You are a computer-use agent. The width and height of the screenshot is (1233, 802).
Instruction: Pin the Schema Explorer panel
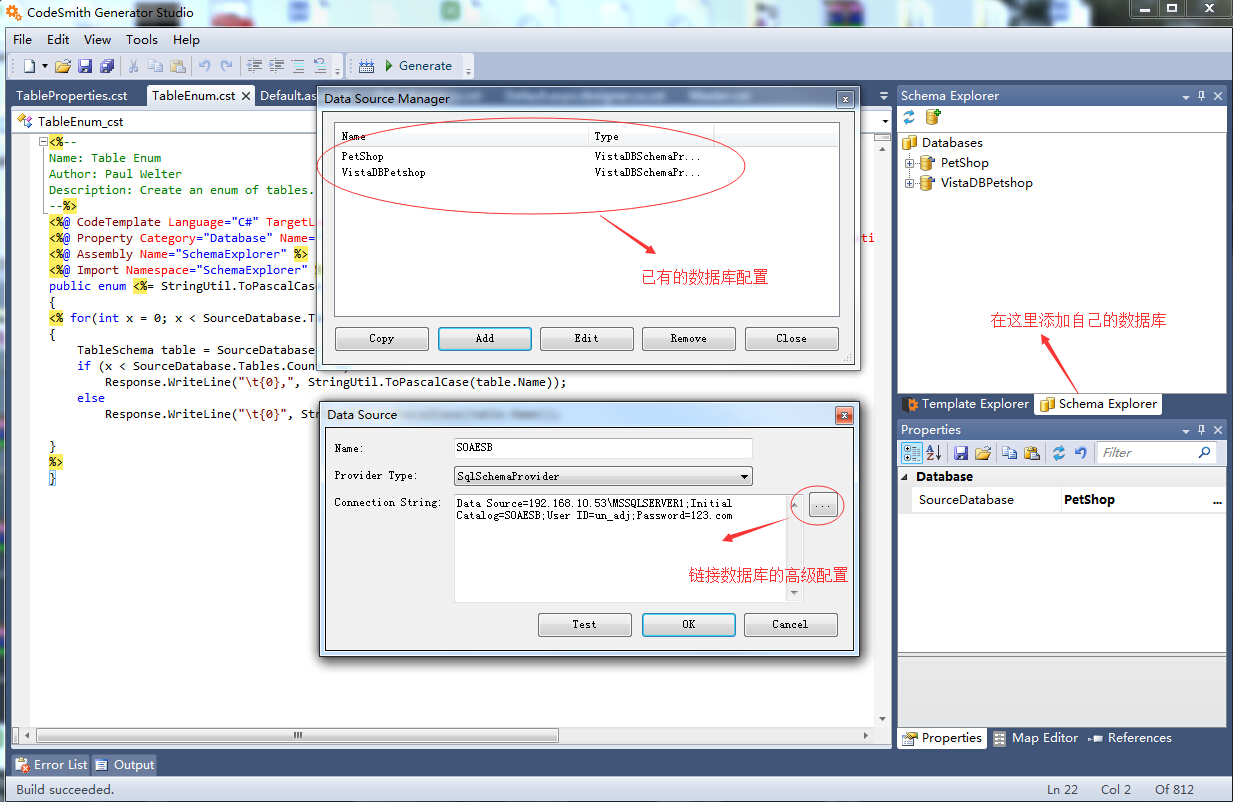point(1202,96)
